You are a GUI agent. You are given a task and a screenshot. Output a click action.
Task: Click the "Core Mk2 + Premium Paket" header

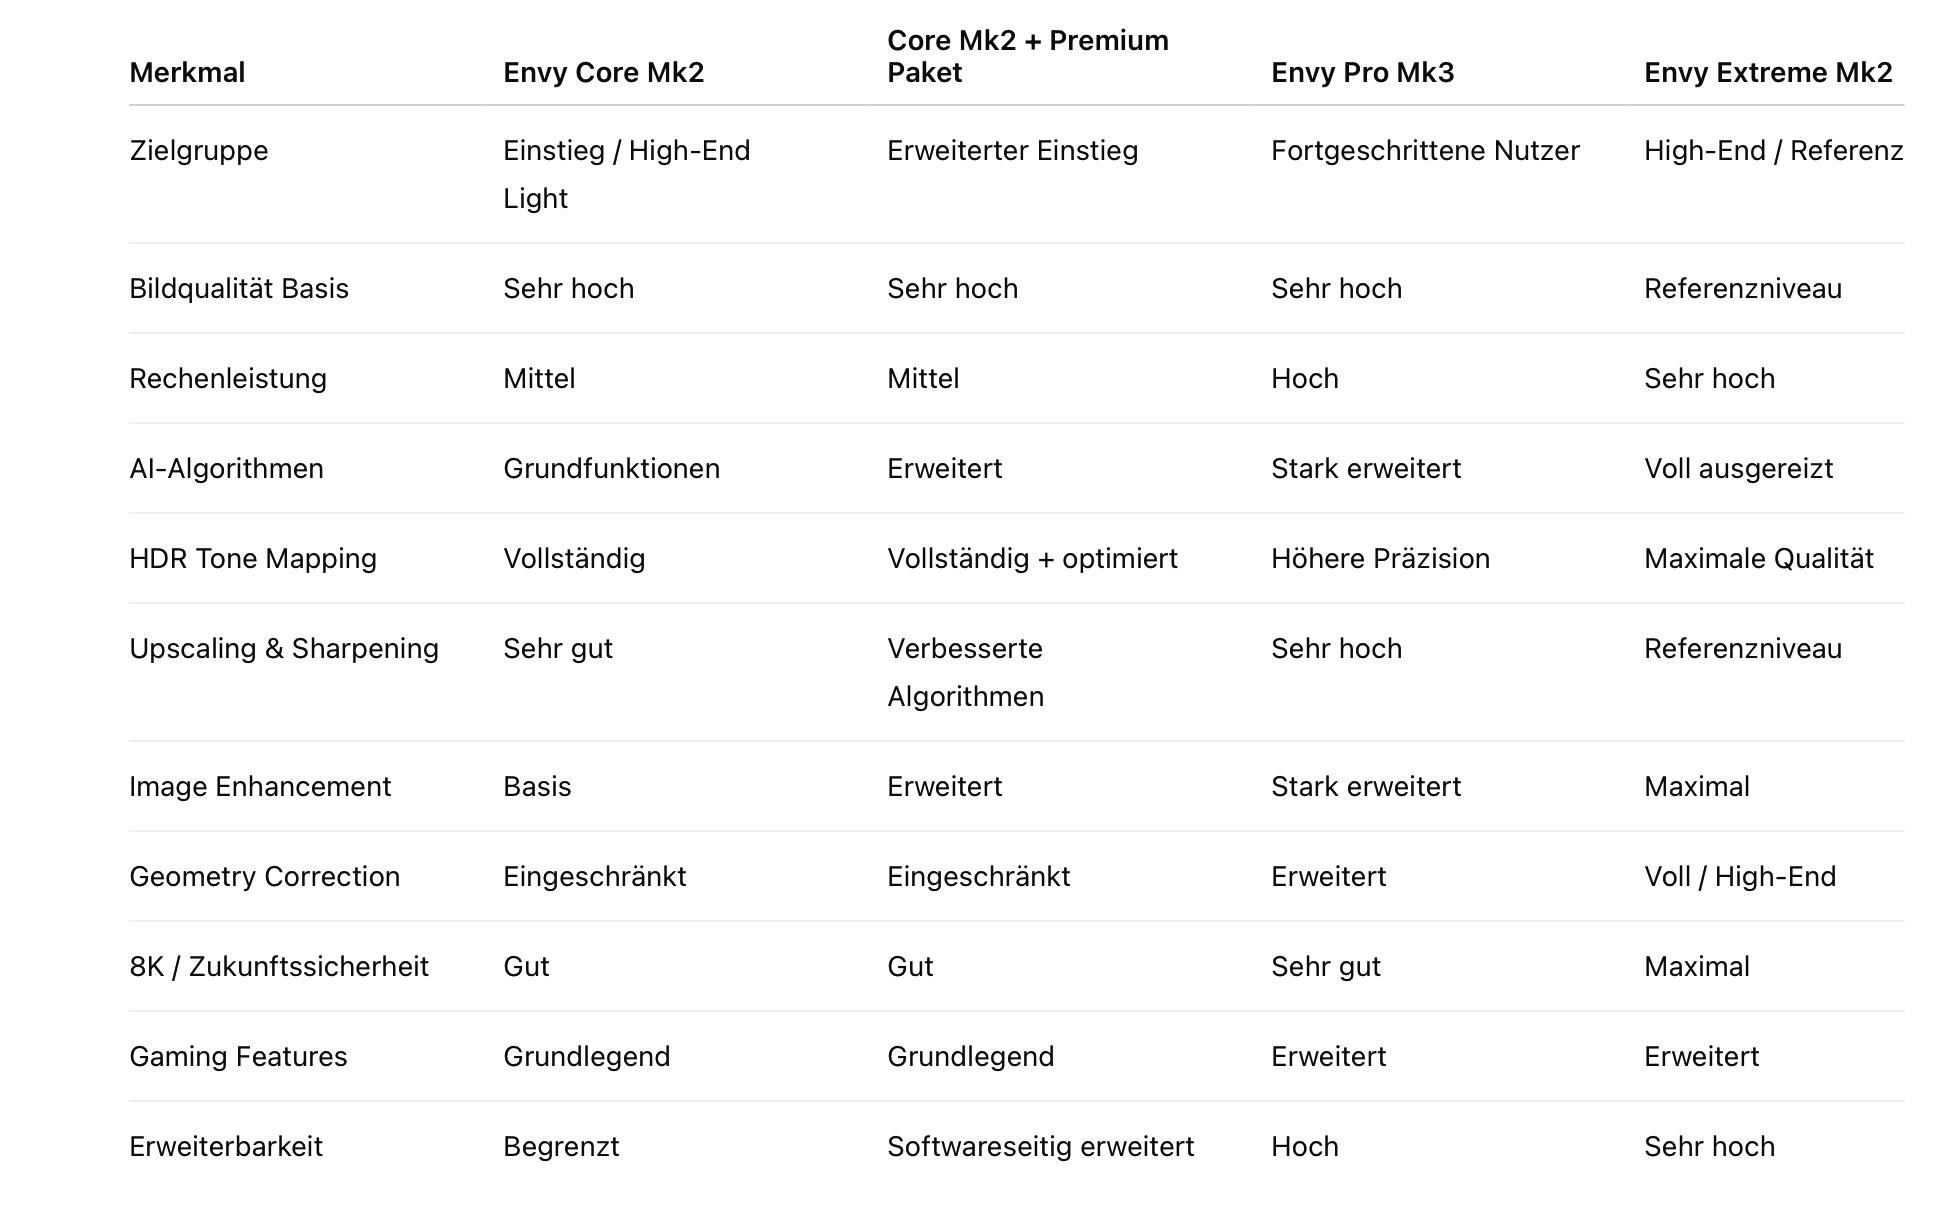1027,56
